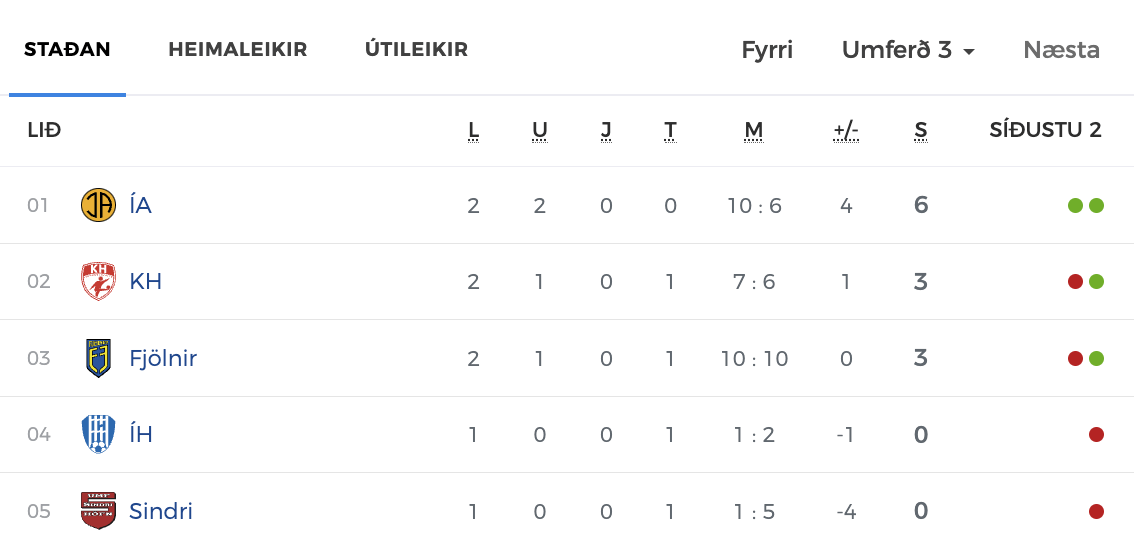Go to next round with Næsta
The height and width of the screenshot is (546, 1134).
(1061, 50)
